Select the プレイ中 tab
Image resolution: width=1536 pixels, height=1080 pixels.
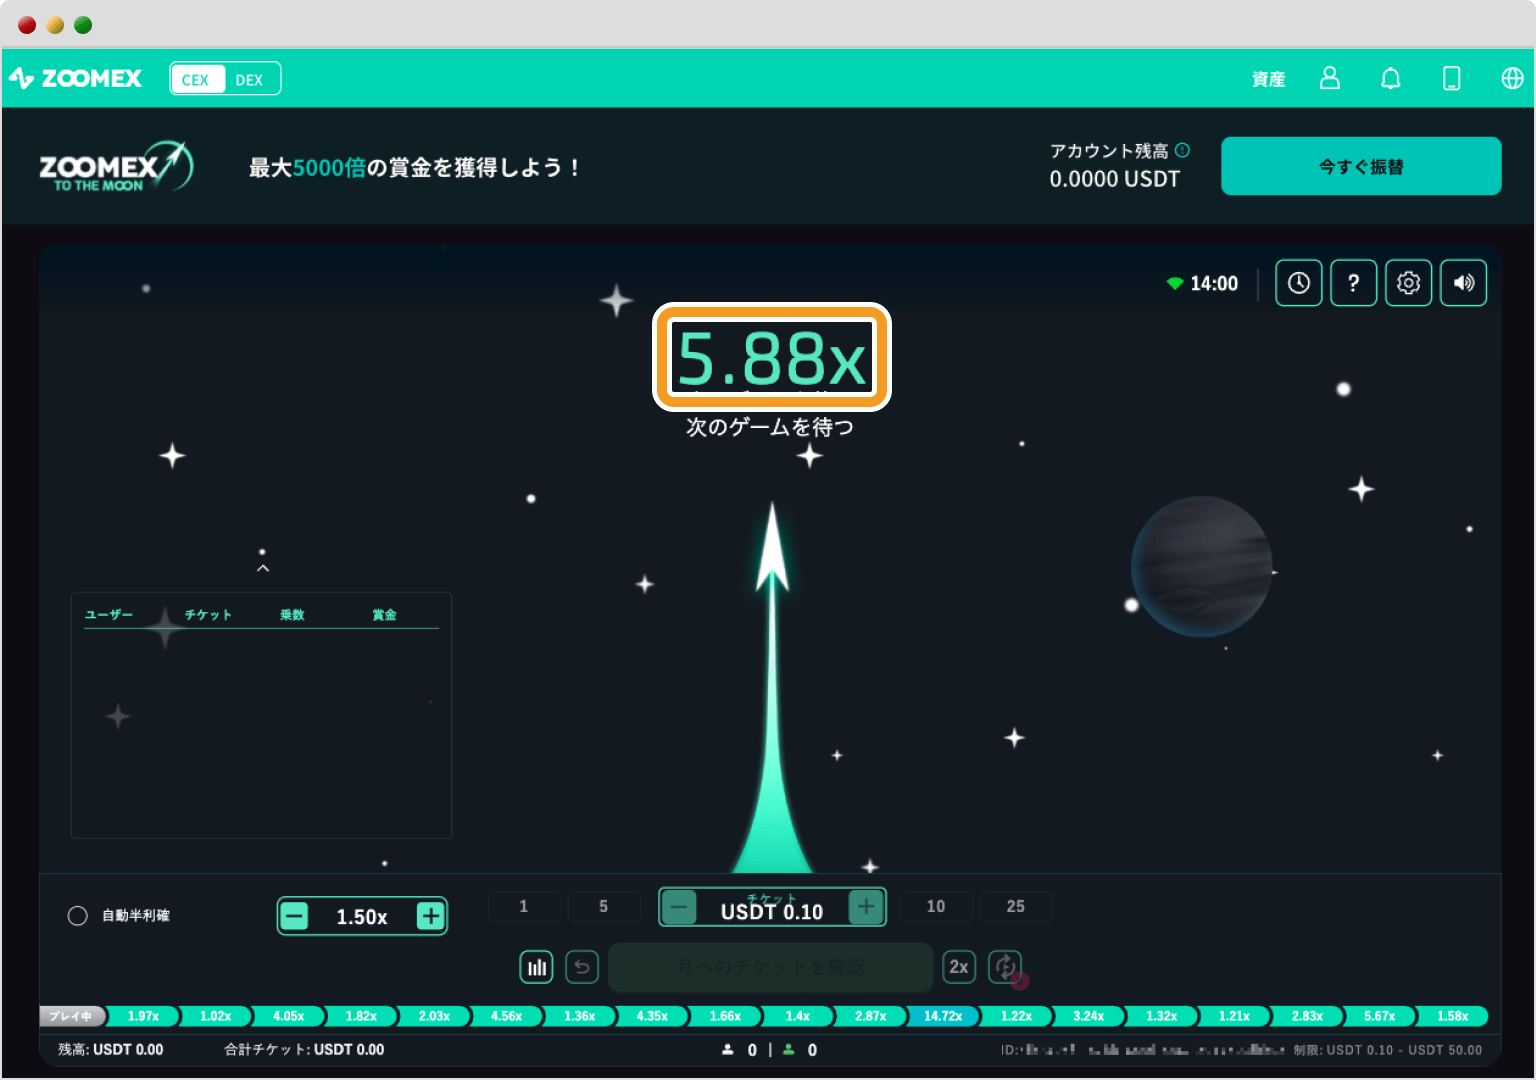(71, 1016)
